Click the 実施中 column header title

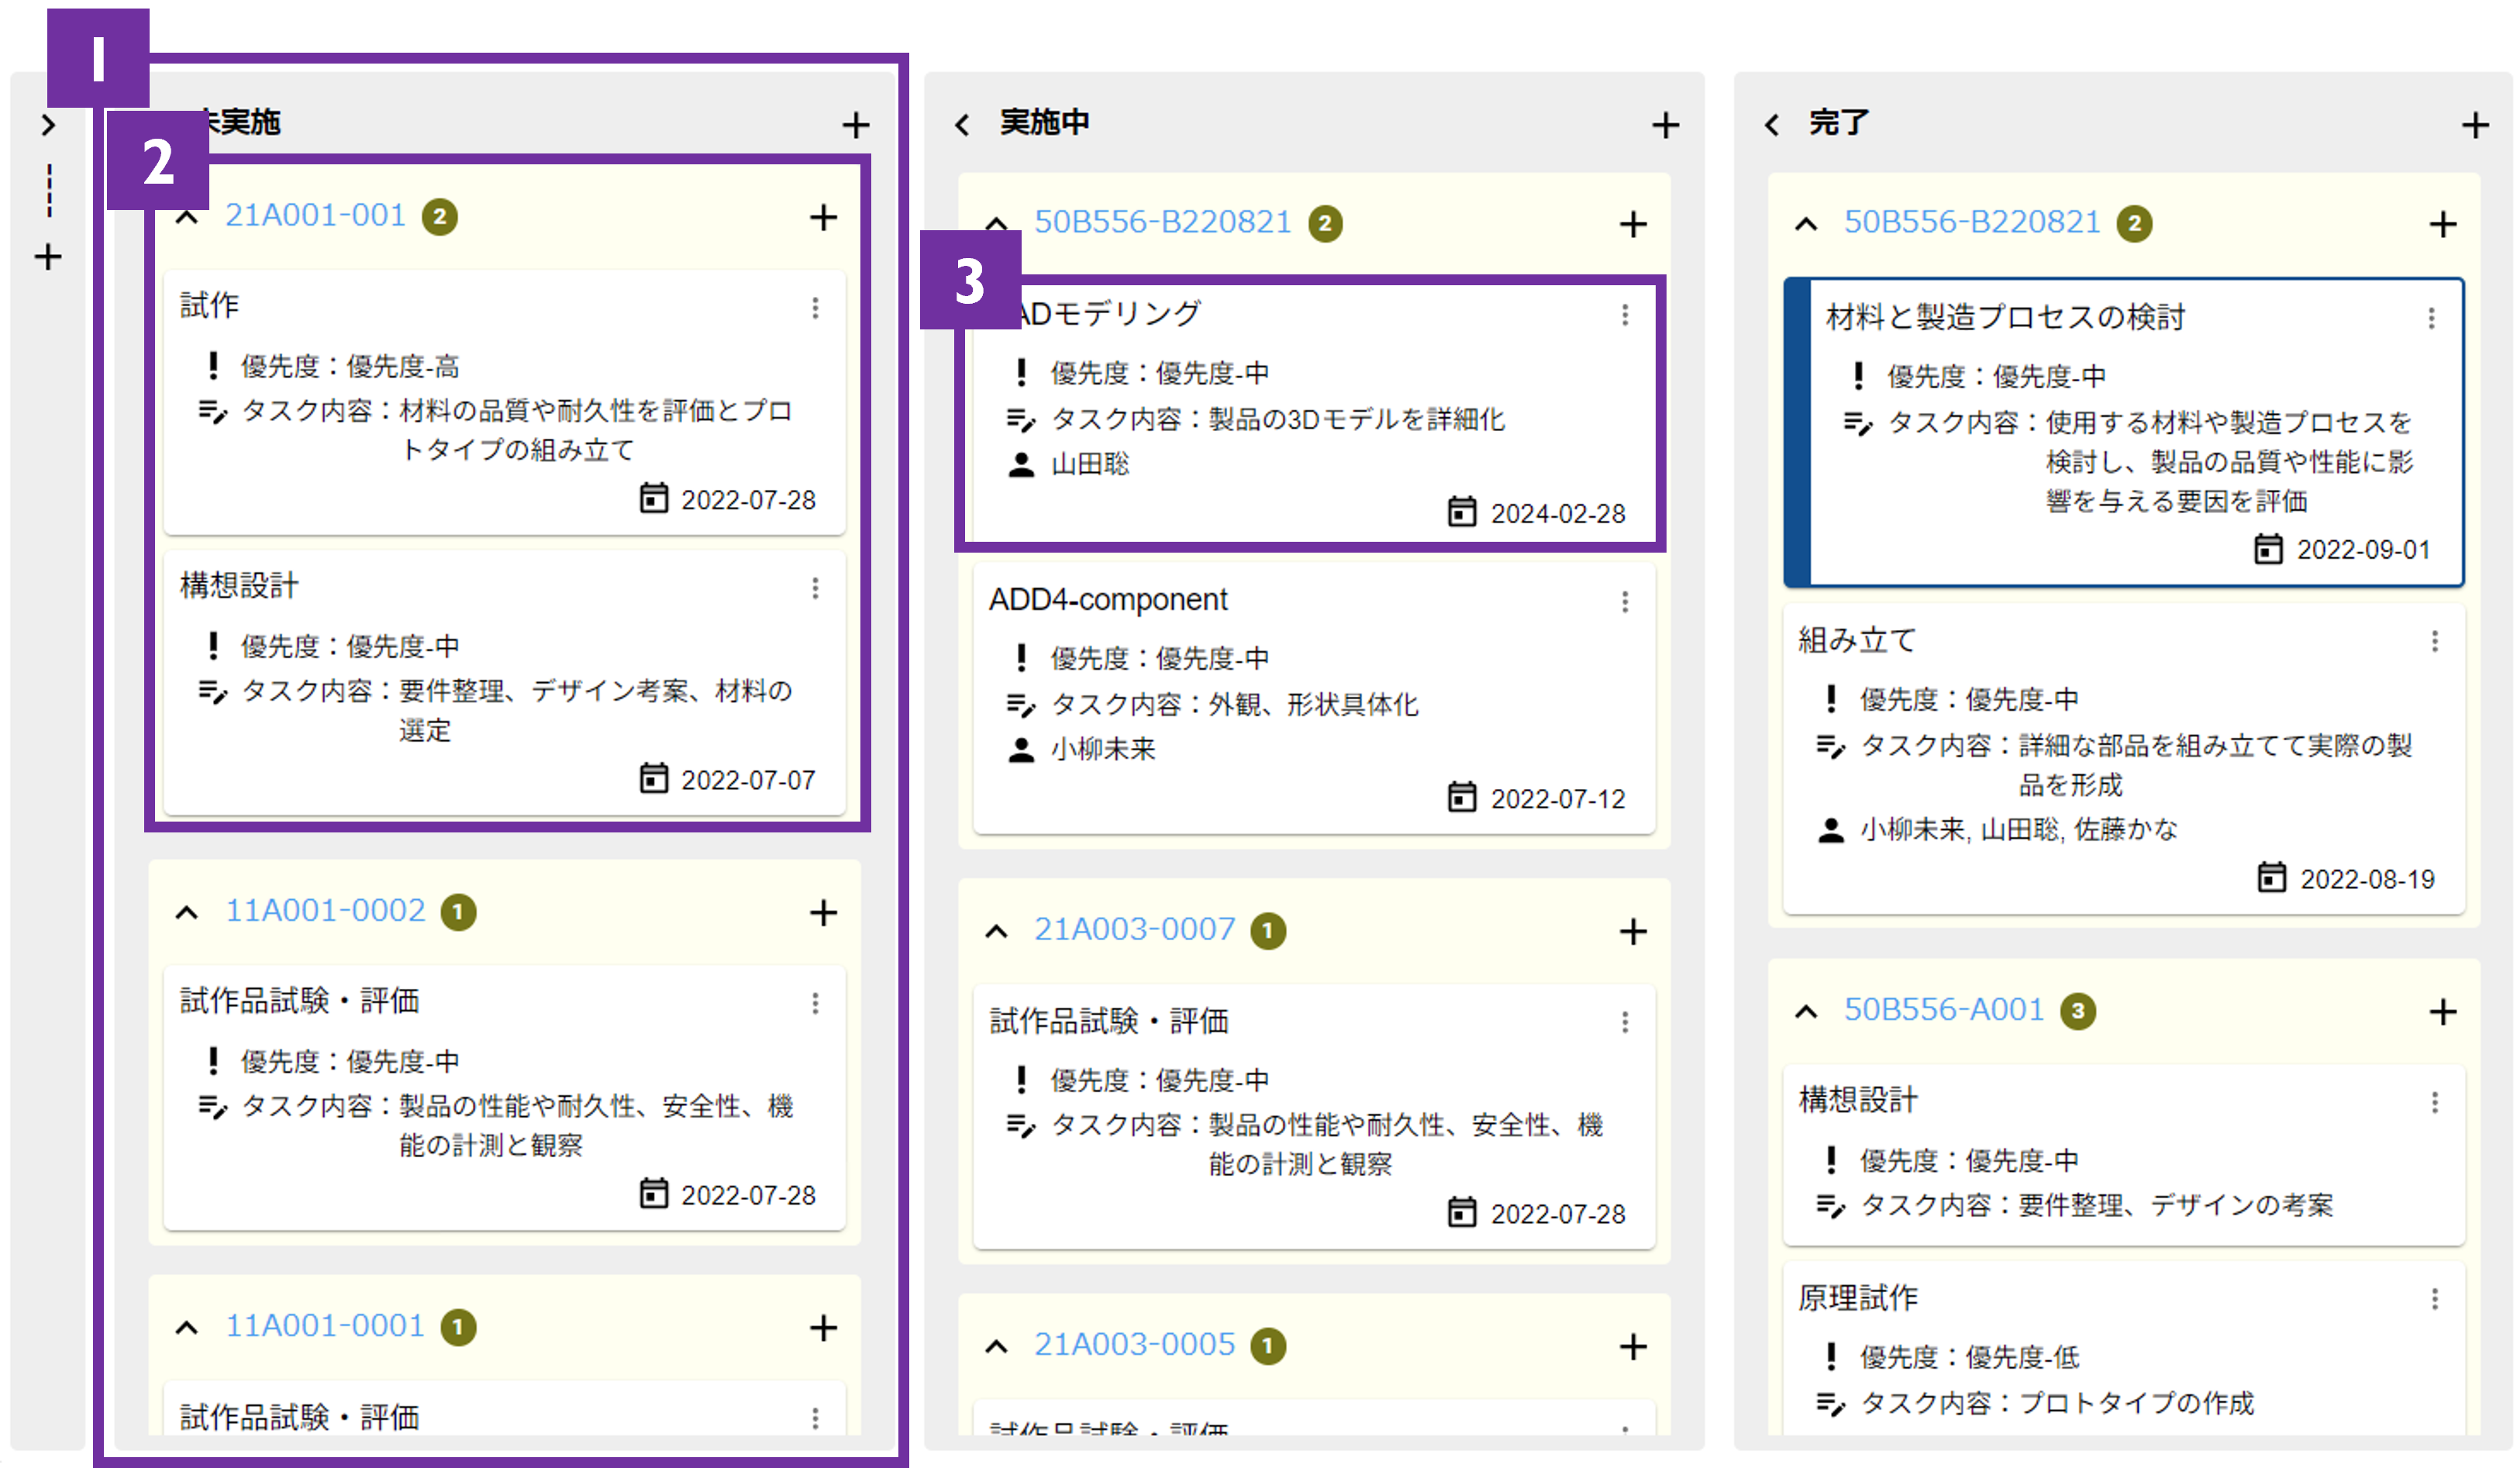click(x=1044, y=122)
